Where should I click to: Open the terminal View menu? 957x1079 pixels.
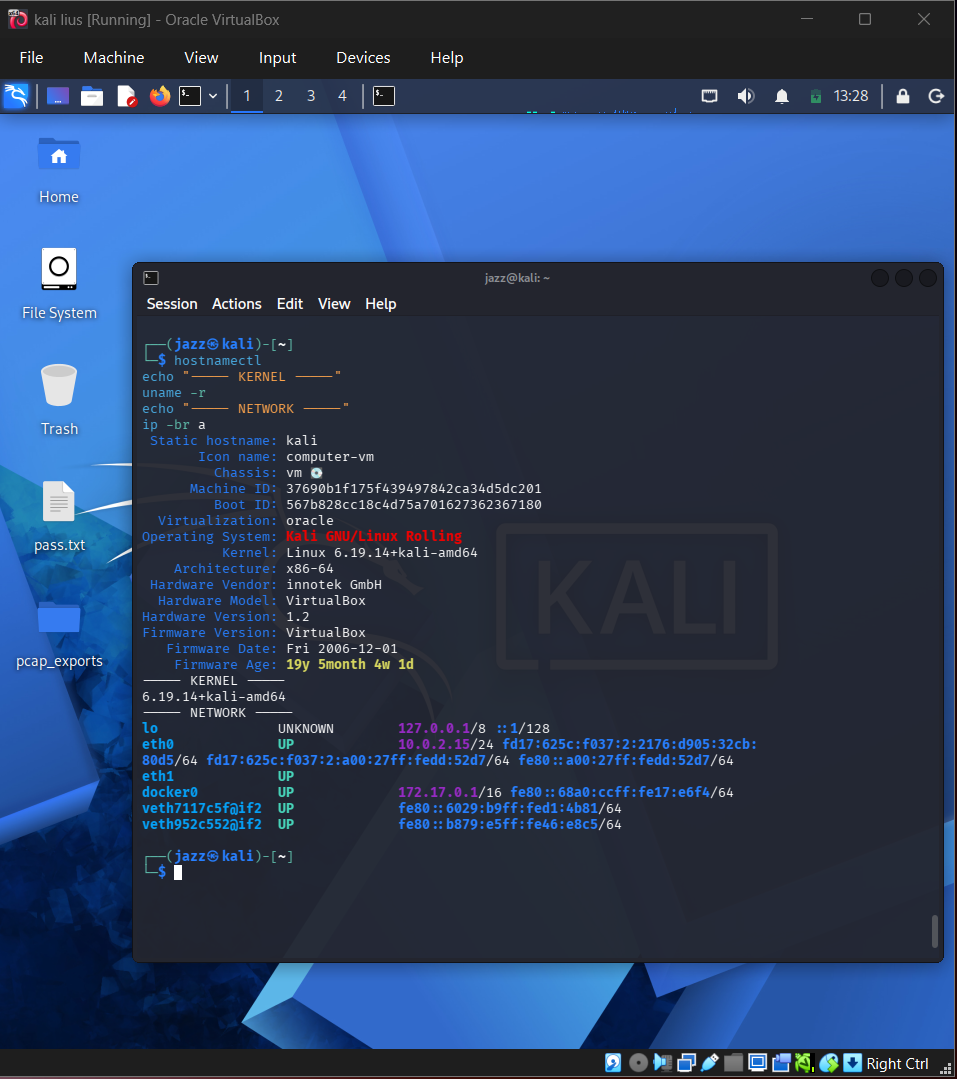click(334, 303)
